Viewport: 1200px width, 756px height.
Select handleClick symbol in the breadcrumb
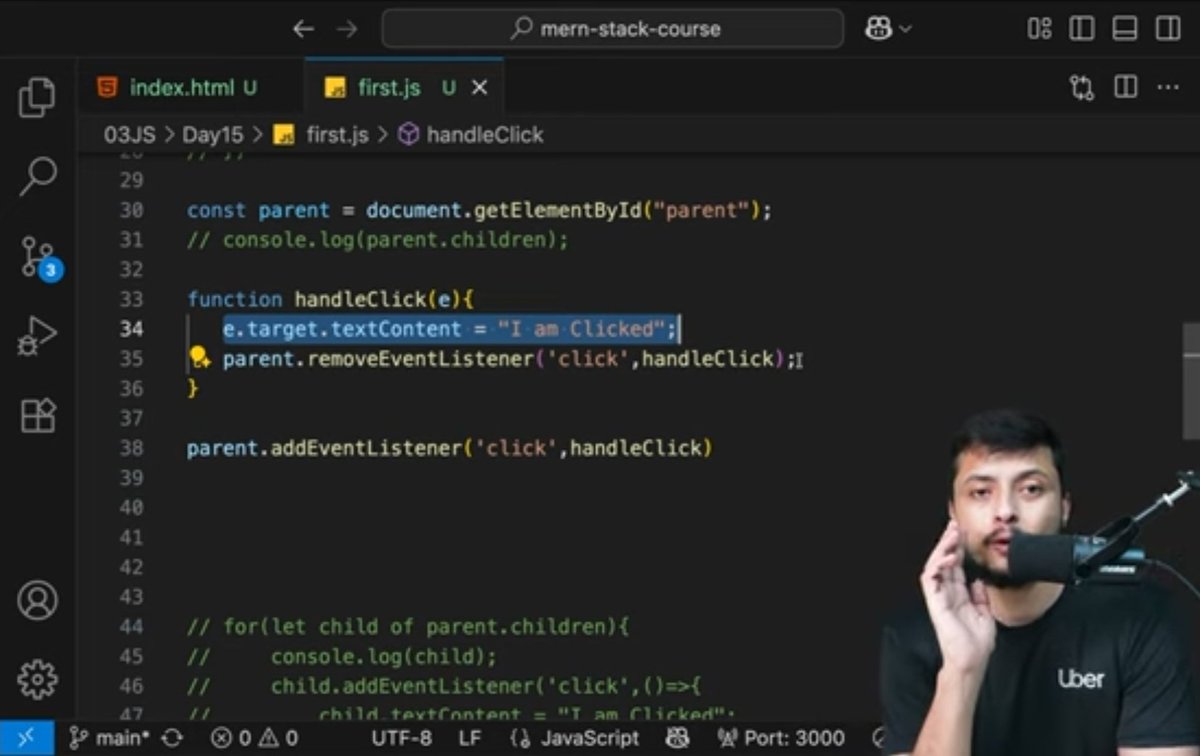470,135
